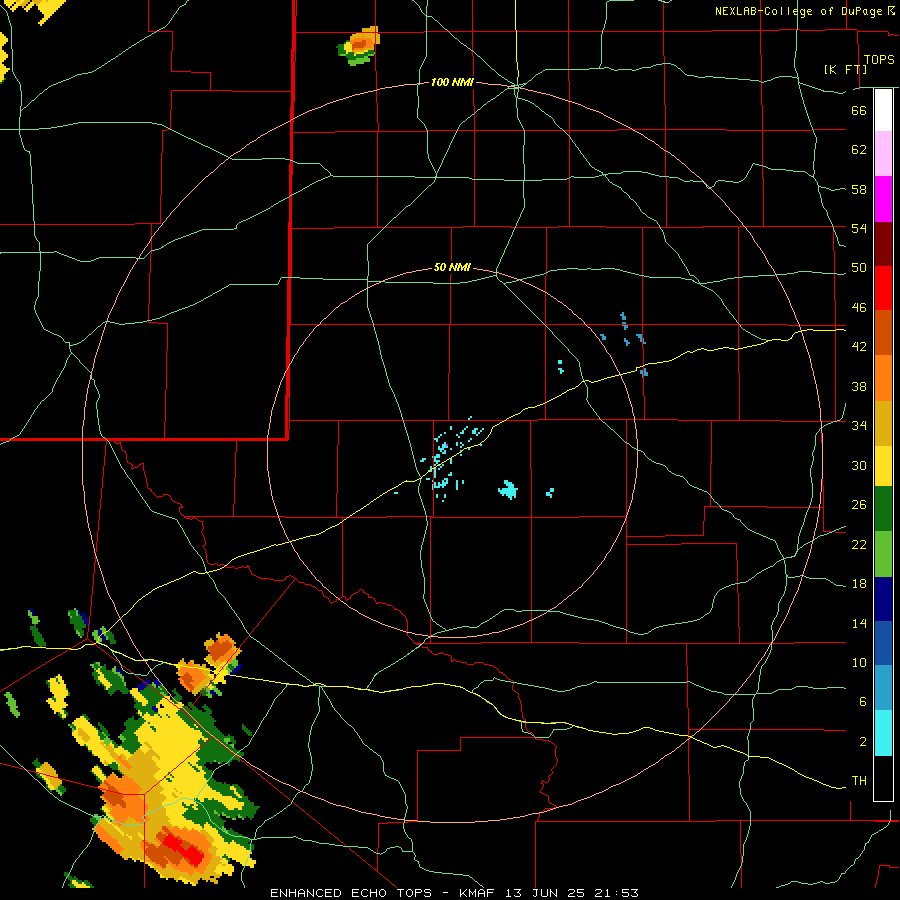
Task: Click the legend value 22
Action: point(859,545)
